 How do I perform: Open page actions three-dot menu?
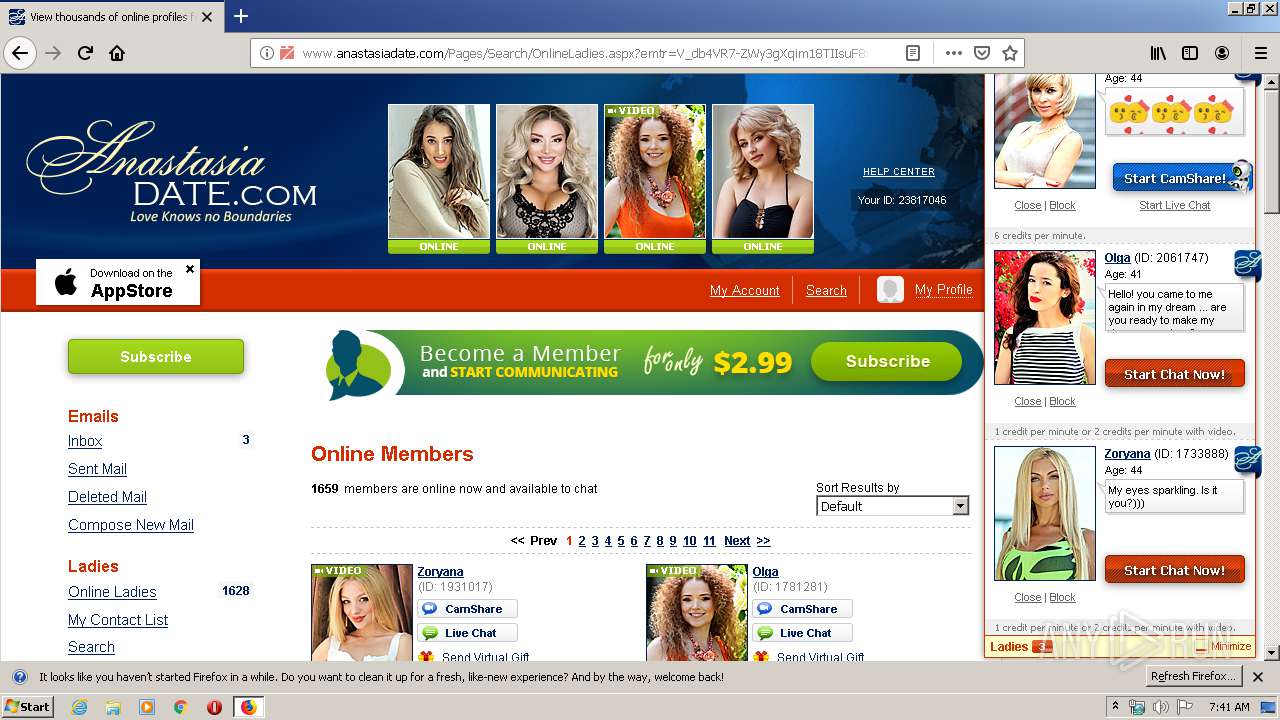953,53
